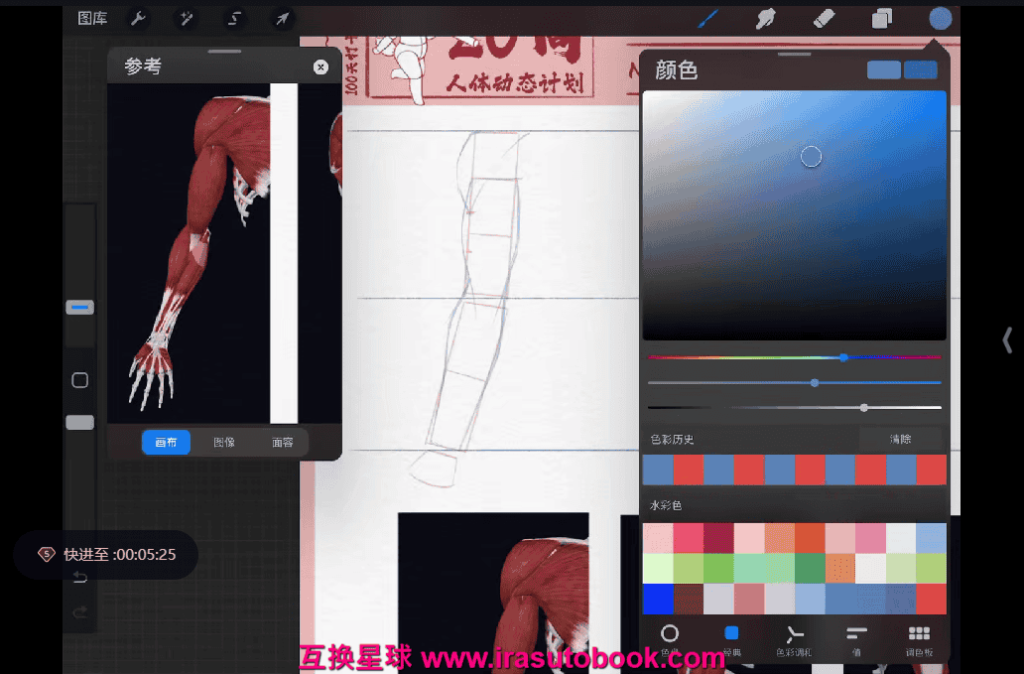Pick the first swatch in 色彩历史 row
Viewport: 1024px width, 674px height.
[x=658, y=470]
